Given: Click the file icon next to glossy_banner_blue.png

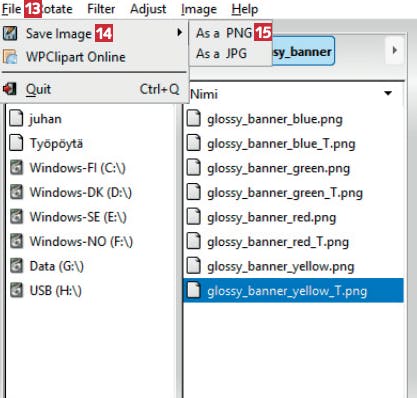Looking at the screenshot, I should tap(193, 119).
